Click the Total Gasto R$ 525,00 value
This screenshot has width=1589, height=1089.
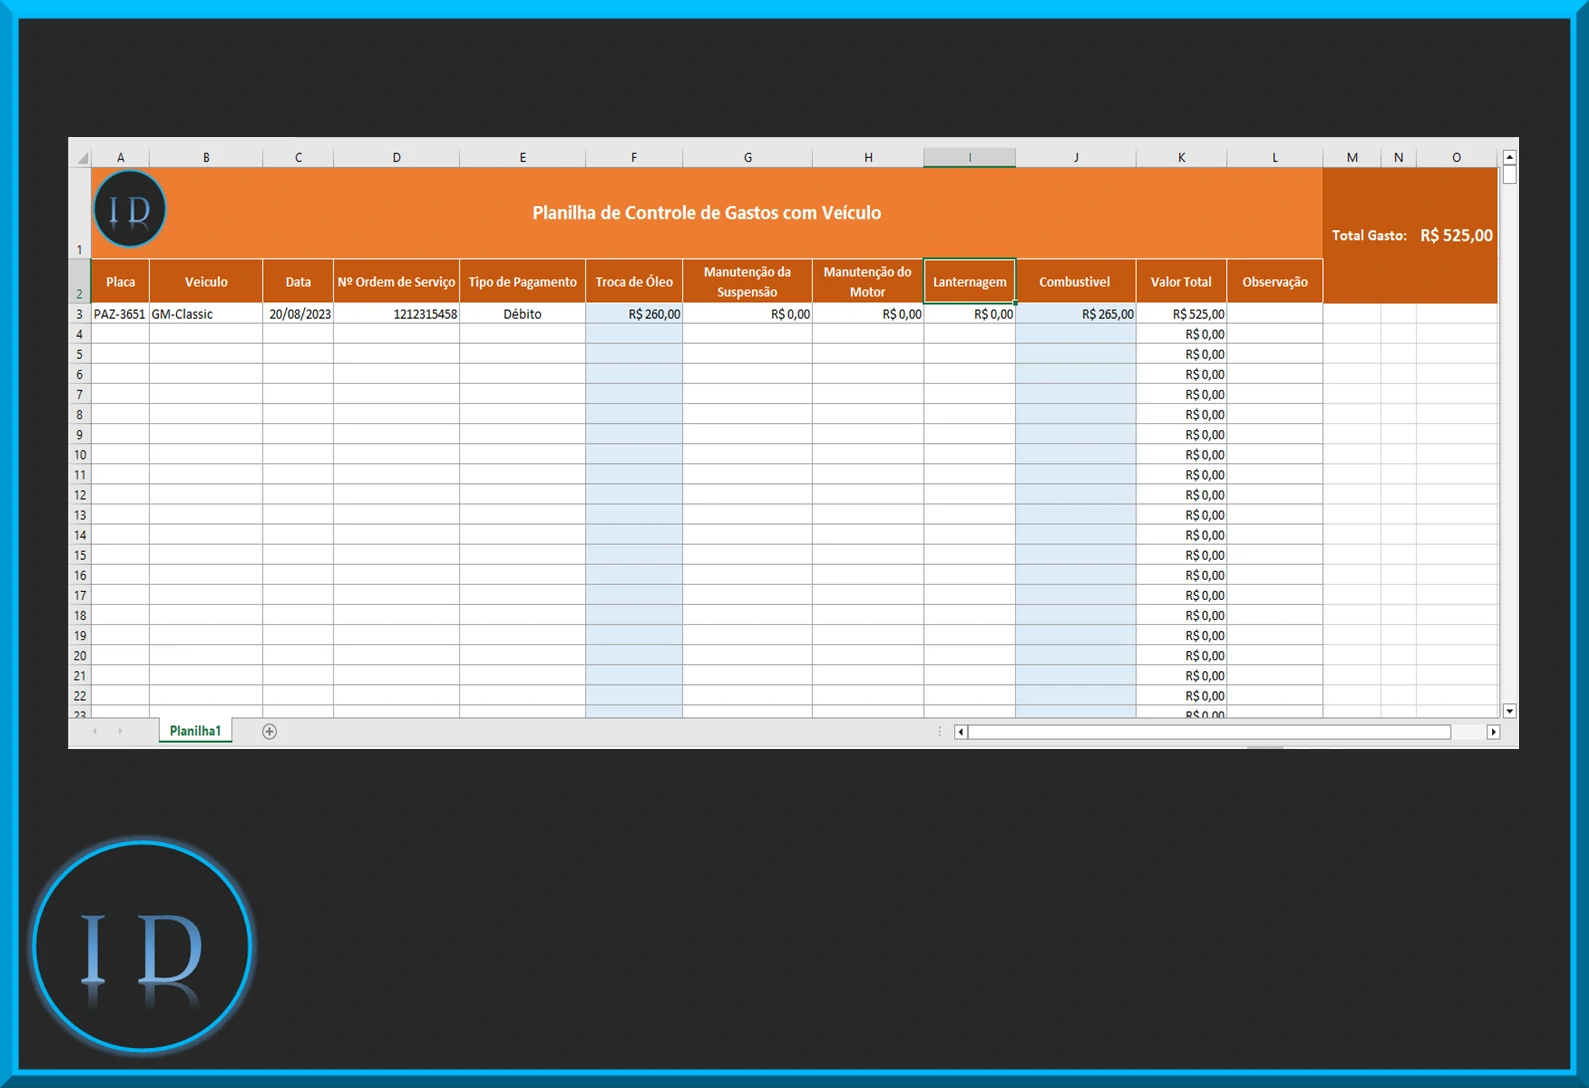(x=1456, y=236)
